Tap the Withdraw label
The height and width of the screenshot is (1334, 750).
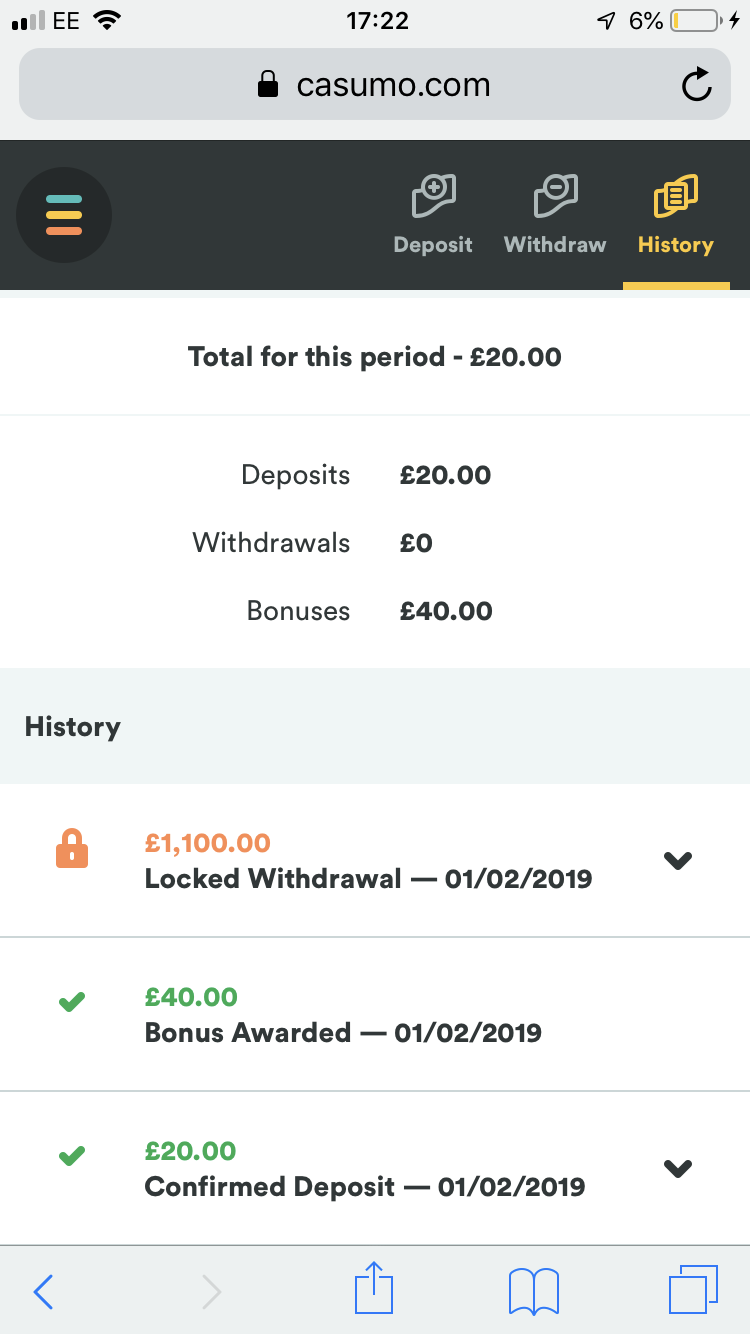pyautogui.click(x=555, y=245)
